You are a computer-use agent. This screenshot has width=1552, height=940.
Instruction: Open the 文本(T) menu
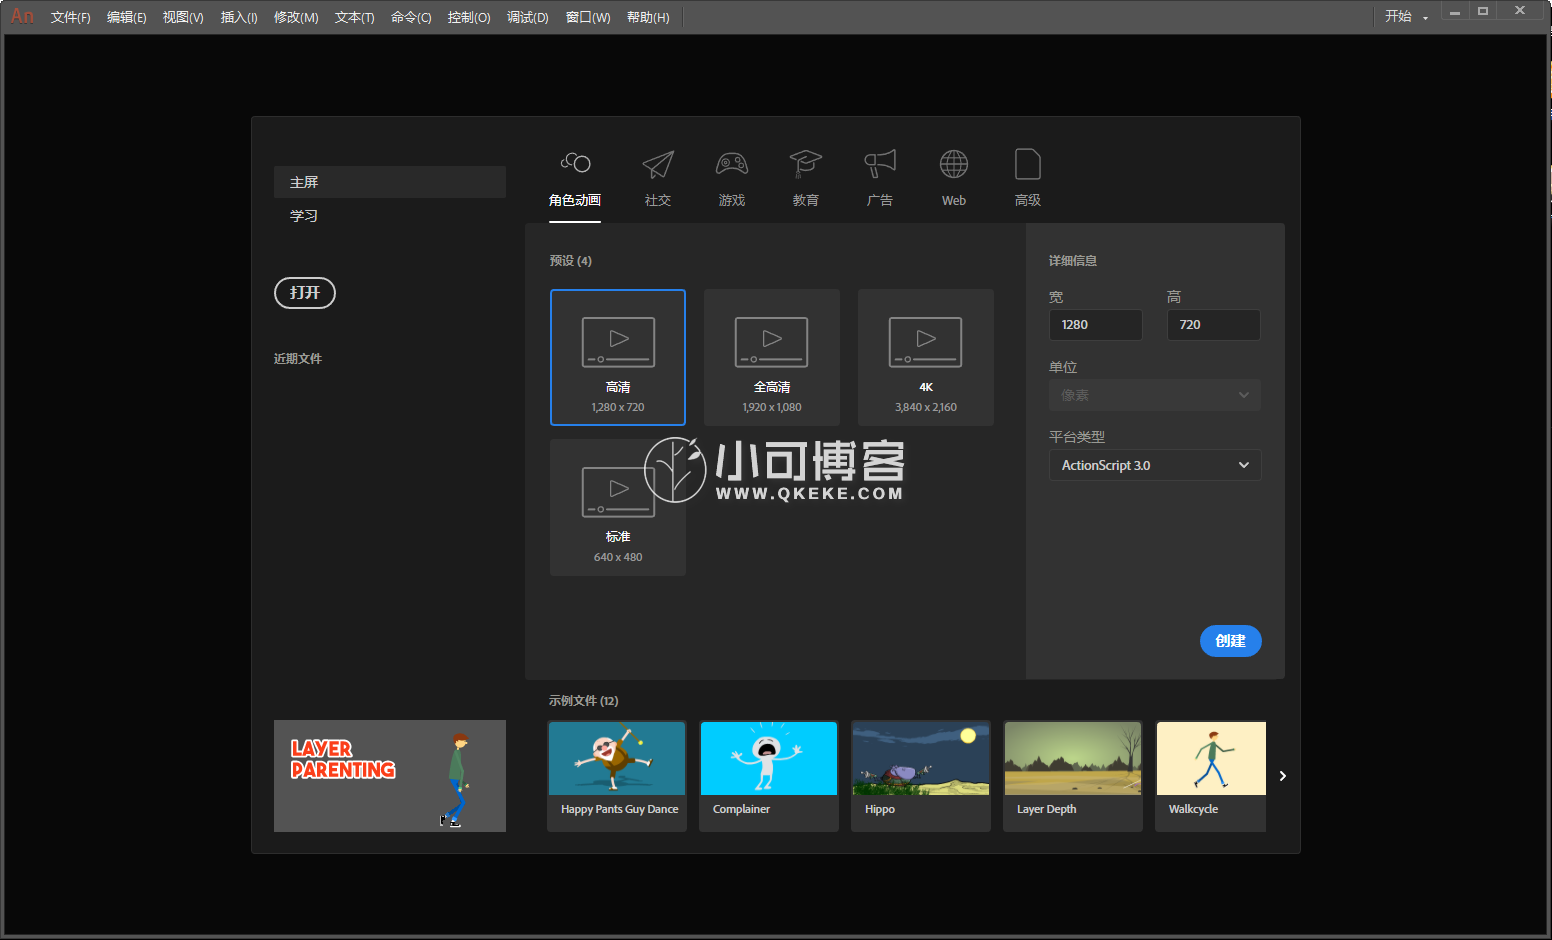(354, 17)
